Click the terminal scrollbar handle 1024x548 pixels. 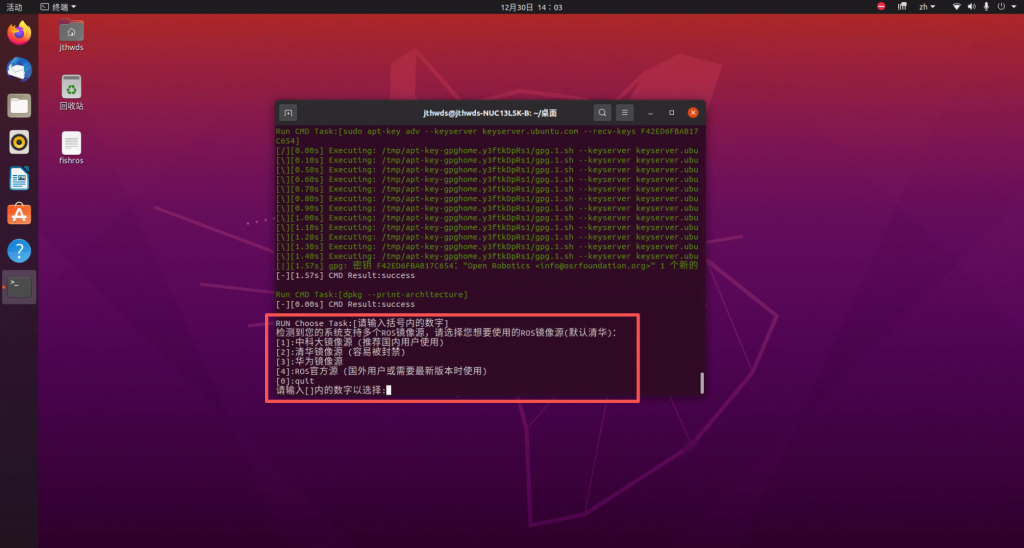click(701, 383)
